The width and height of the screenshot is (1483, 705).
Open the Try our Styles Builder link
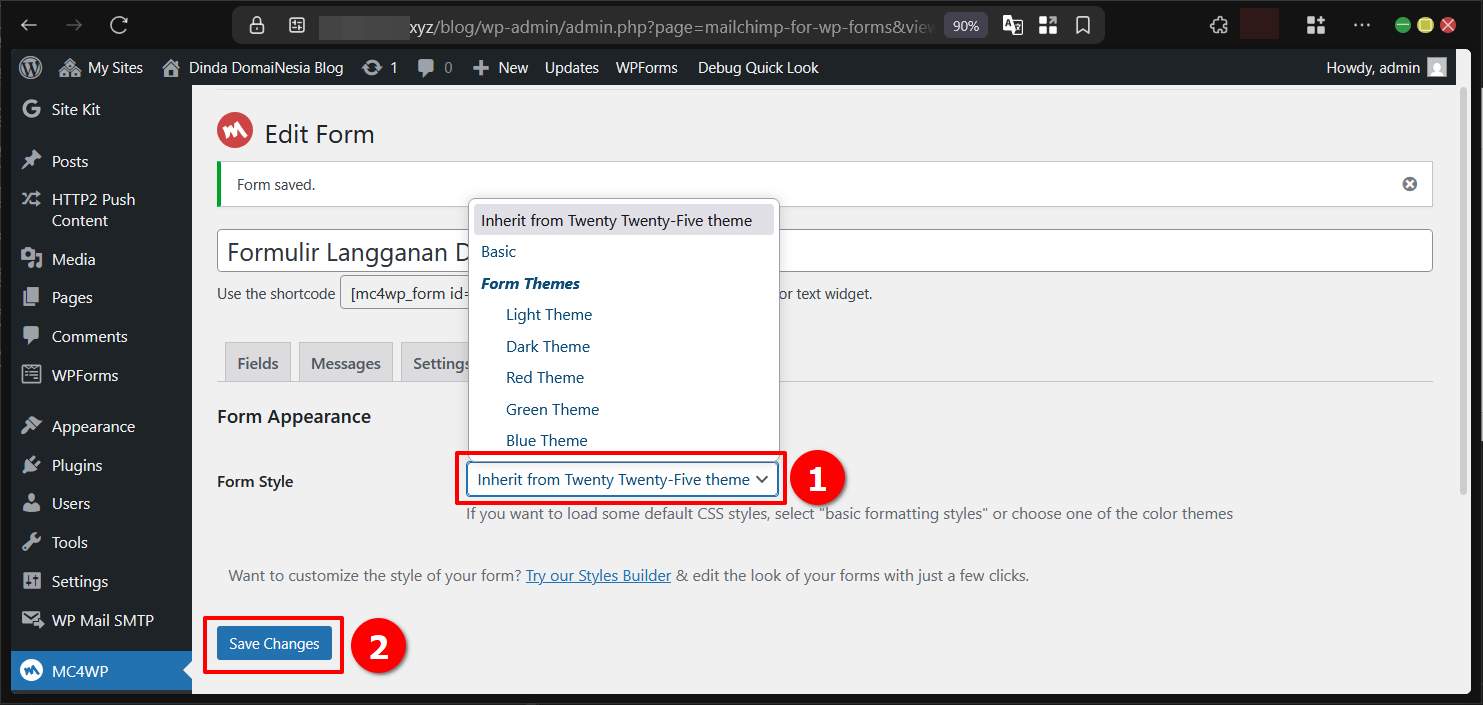(x=597, y=575)
